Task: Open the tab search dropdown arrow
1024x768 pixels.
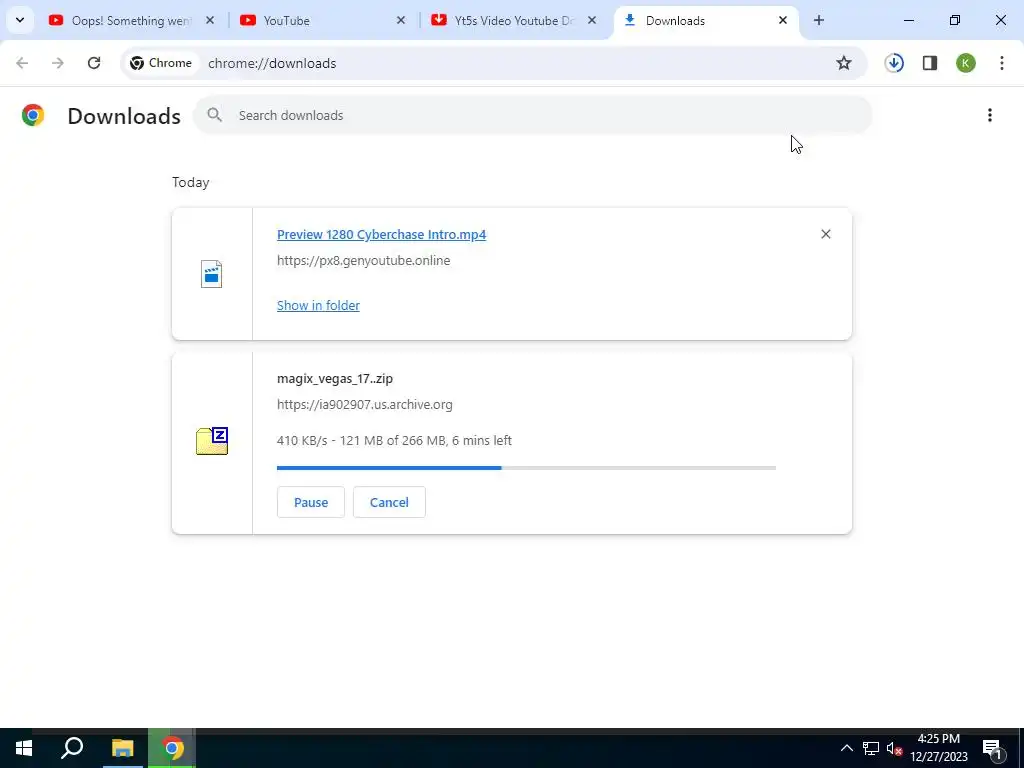Action: click(20, 20)
